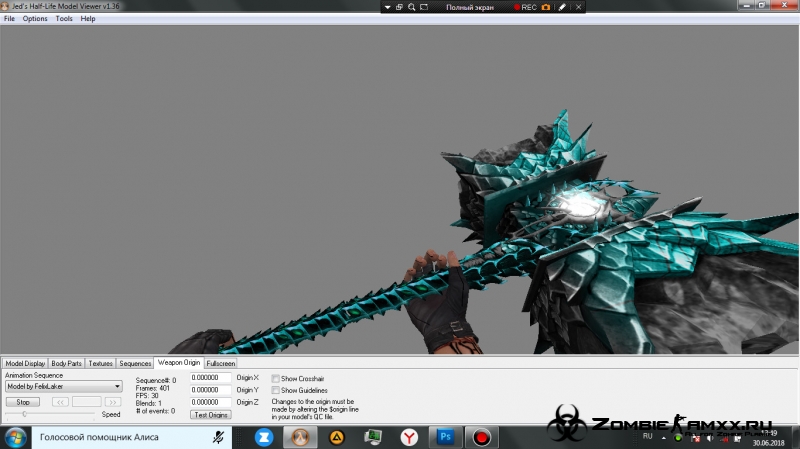Open the recorder toolbar dropdown arrow
Viewport: 800px width, 449px height.
point(387,7)
